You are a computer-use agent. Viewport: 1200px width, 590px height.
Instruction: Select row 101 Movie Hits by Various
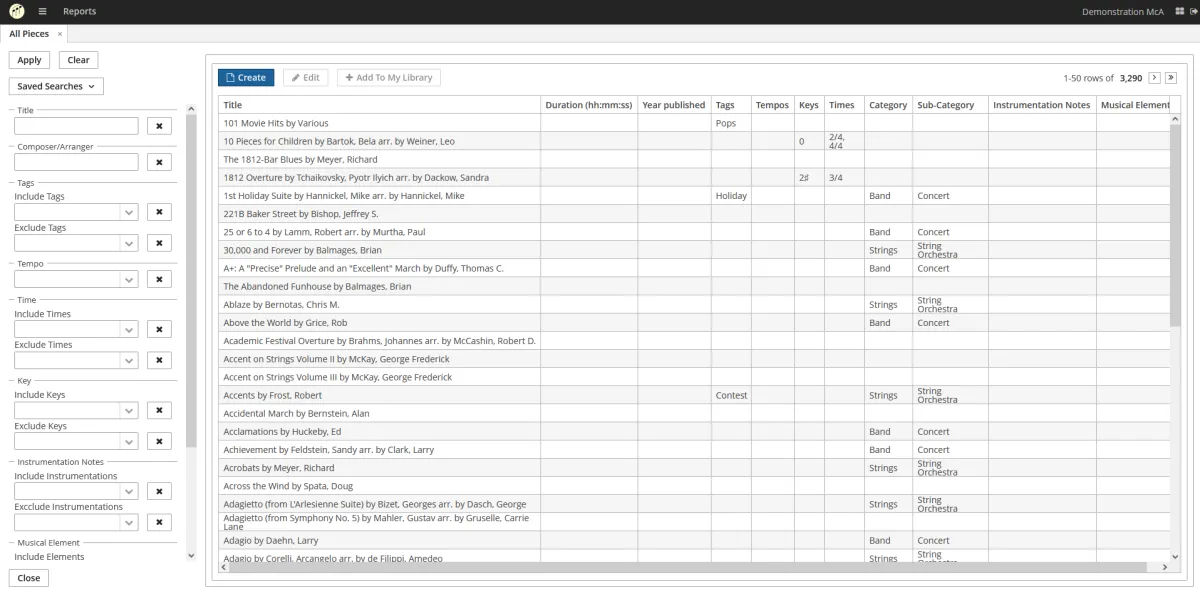point(694,123)
